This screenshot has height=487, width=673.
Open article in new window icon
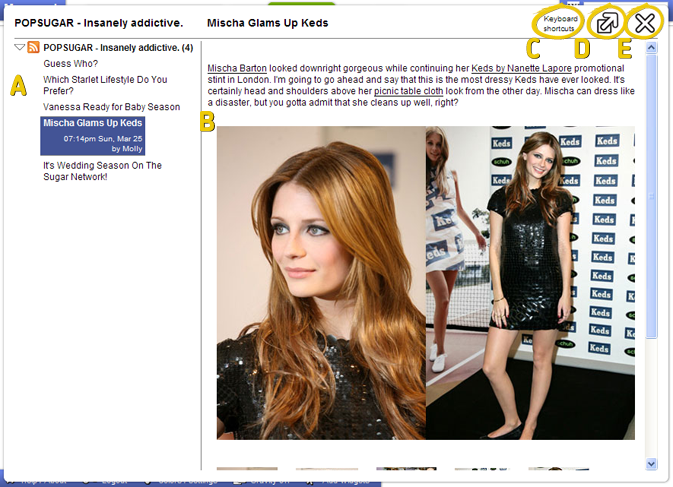click(x=606, y=23)
